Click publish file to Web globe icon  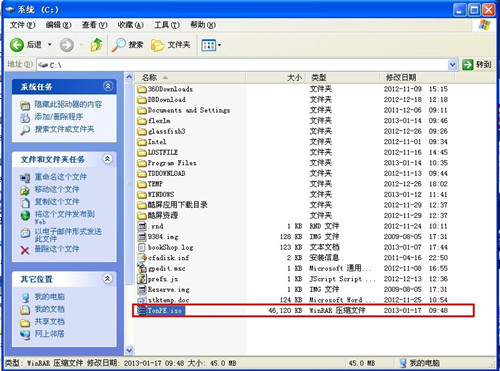(x=25, y=215)
